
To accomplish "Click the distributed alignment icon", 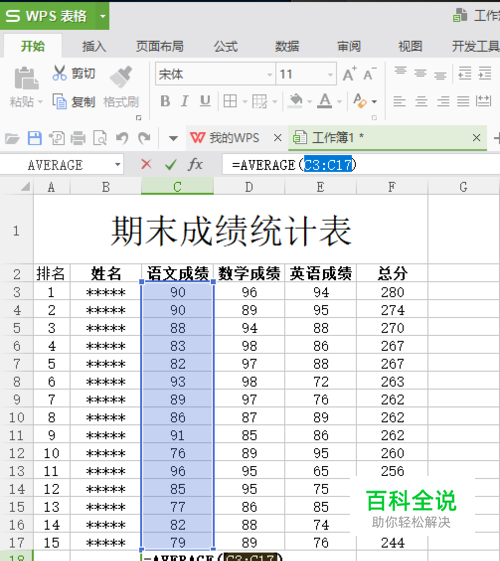I will point(484,101).
